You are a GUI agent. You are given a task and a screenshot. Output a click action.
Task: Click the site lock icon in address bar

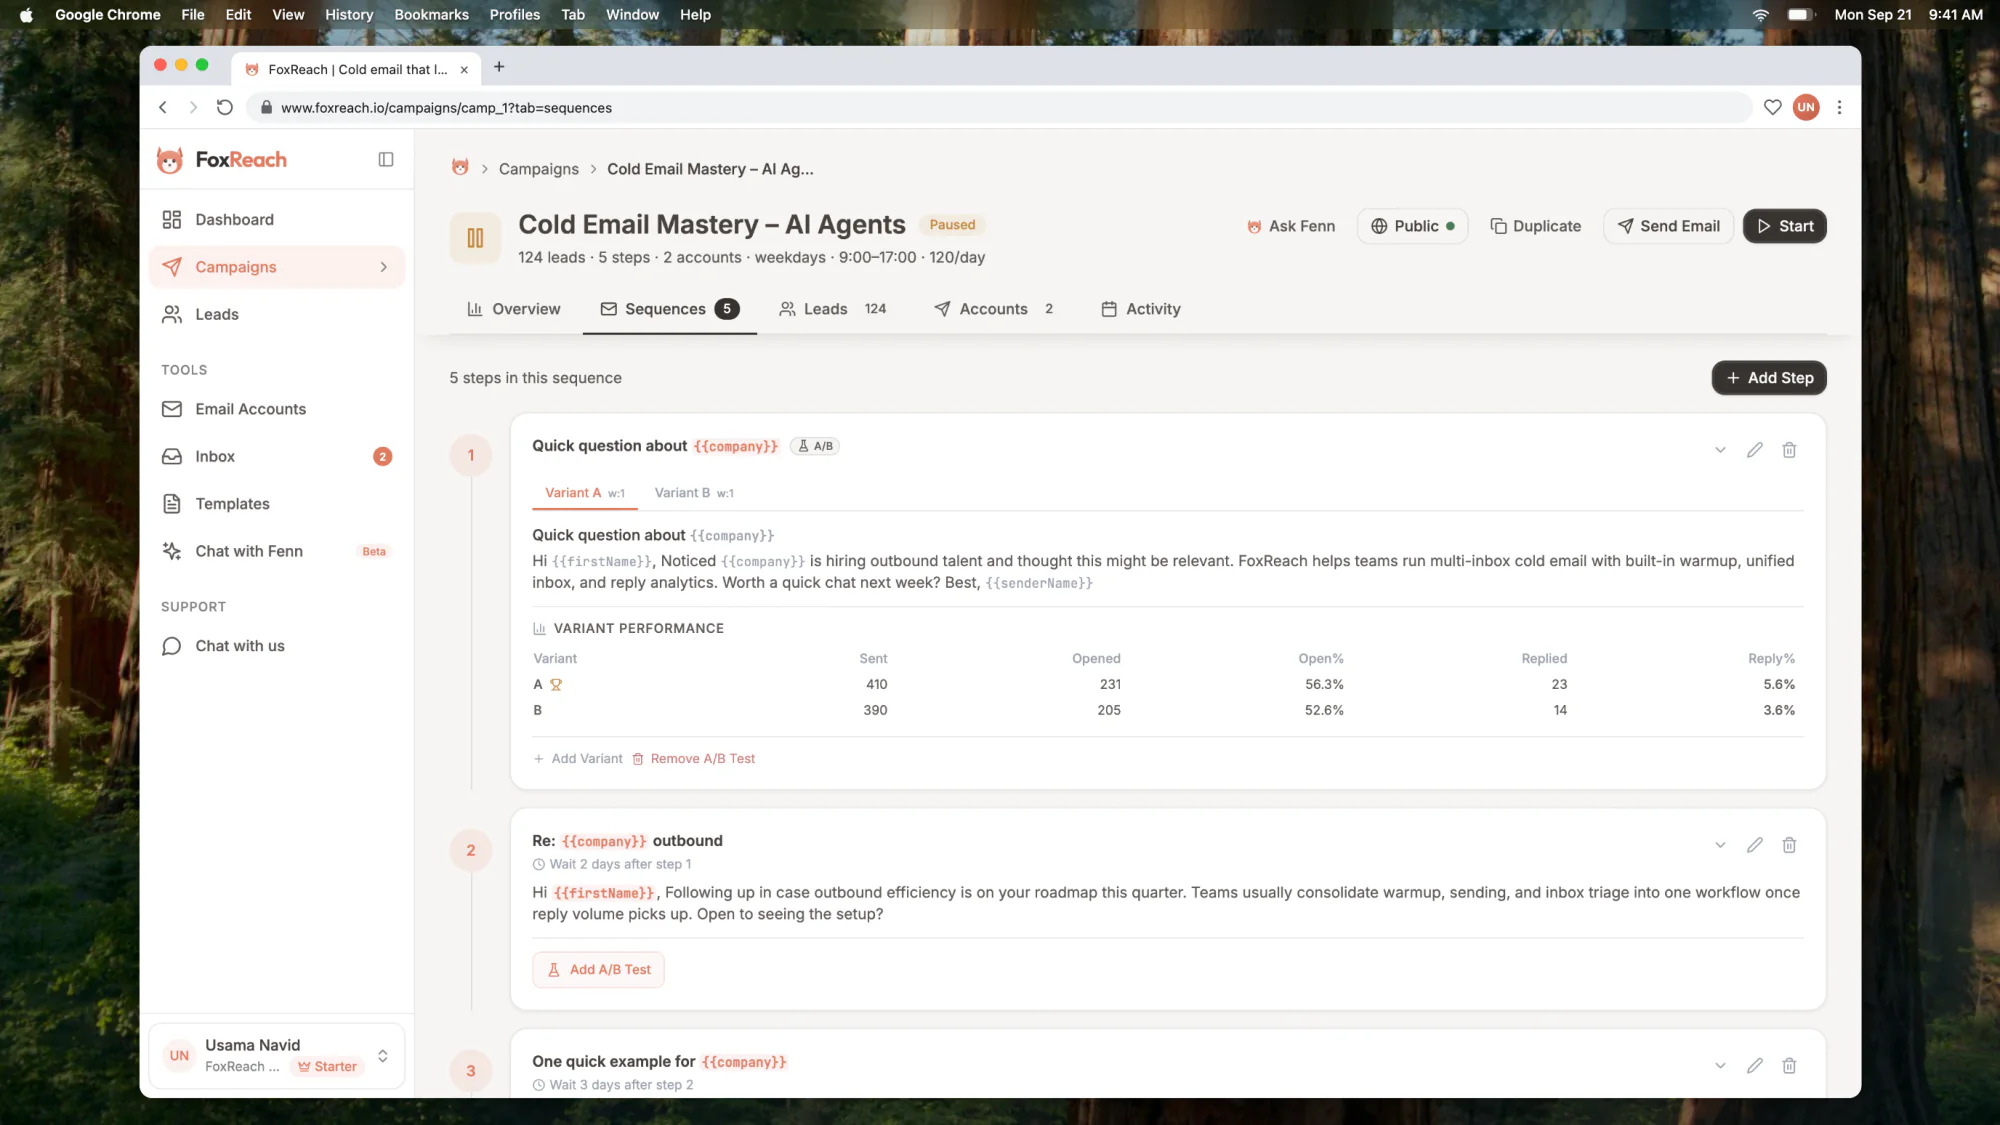pyautogui.click(x=266, y=107)
